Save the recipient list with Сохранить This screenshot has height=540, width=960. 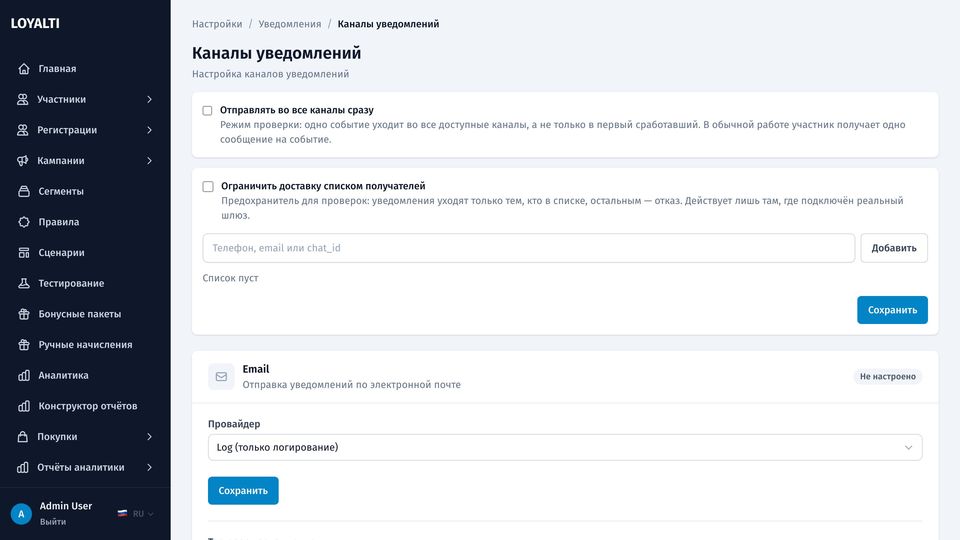click(892, 310)
